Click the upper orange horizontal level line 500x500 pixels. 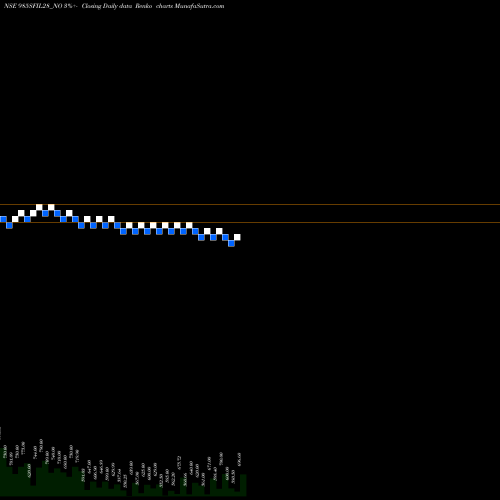250,204
